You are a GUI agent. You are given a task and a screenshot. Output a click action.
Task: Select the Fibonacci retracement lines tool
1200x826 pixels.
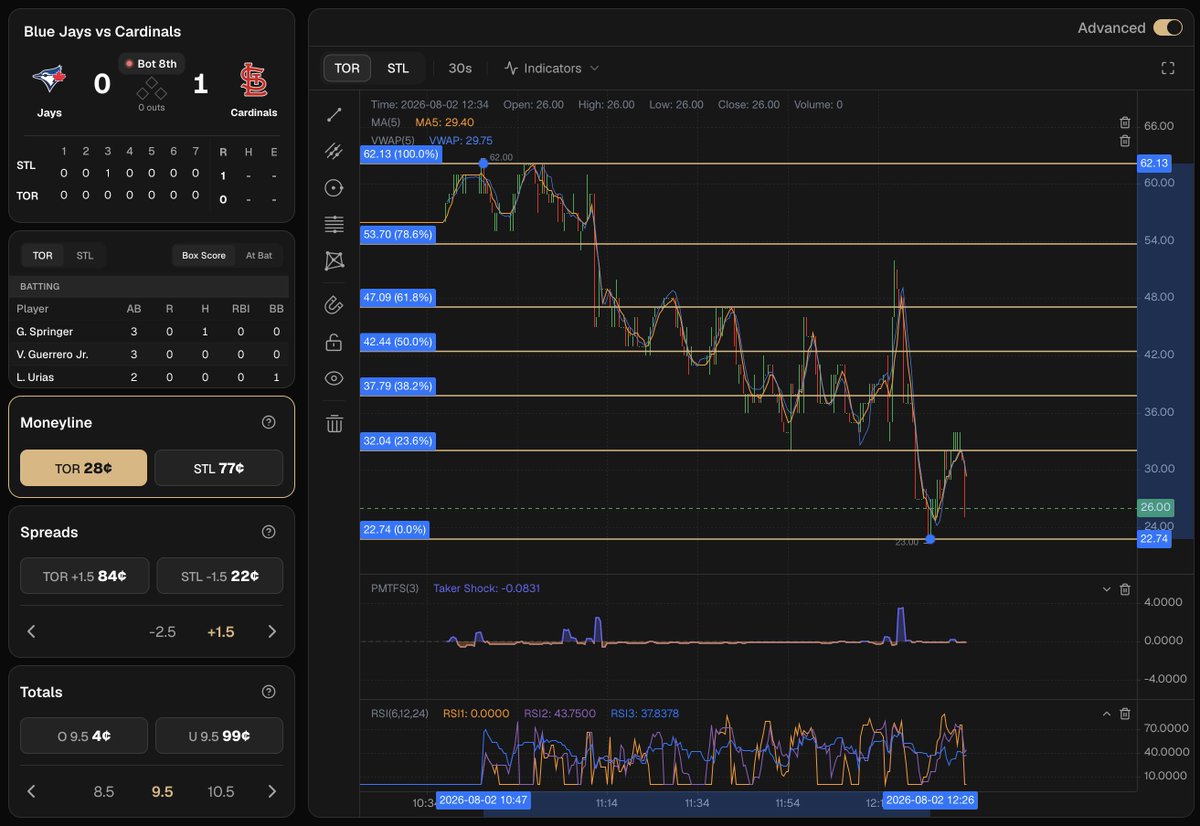point(334,224)
